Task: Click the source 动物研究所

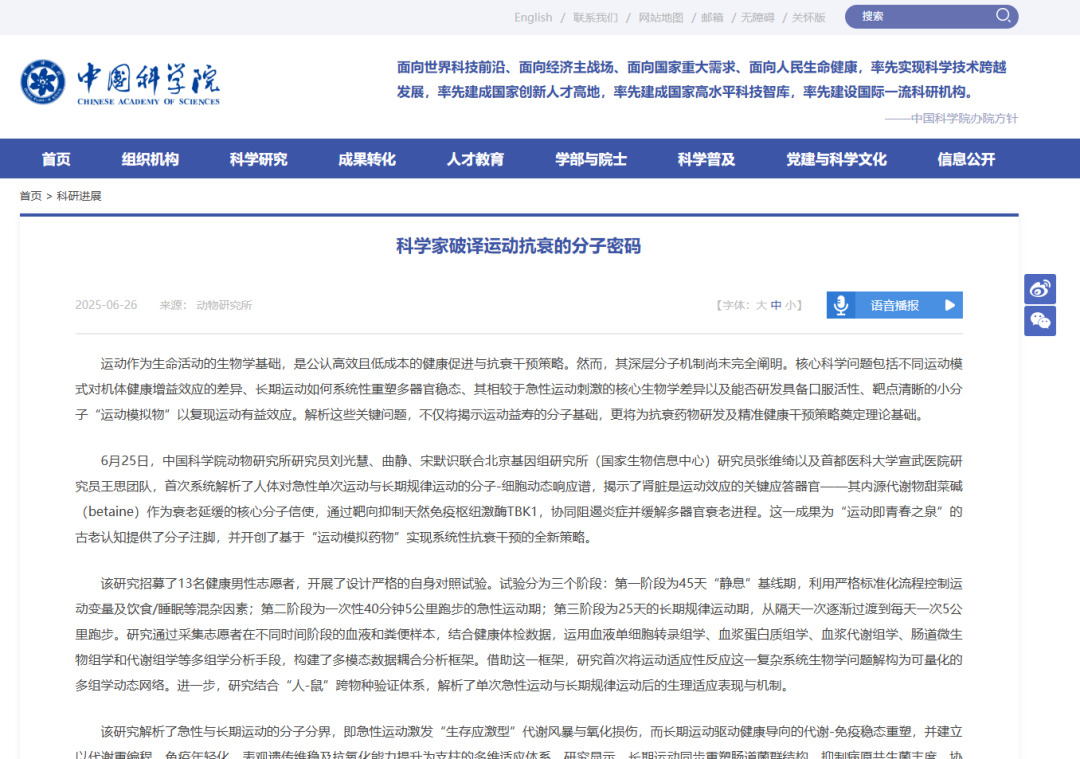Action: pos(224,305)
